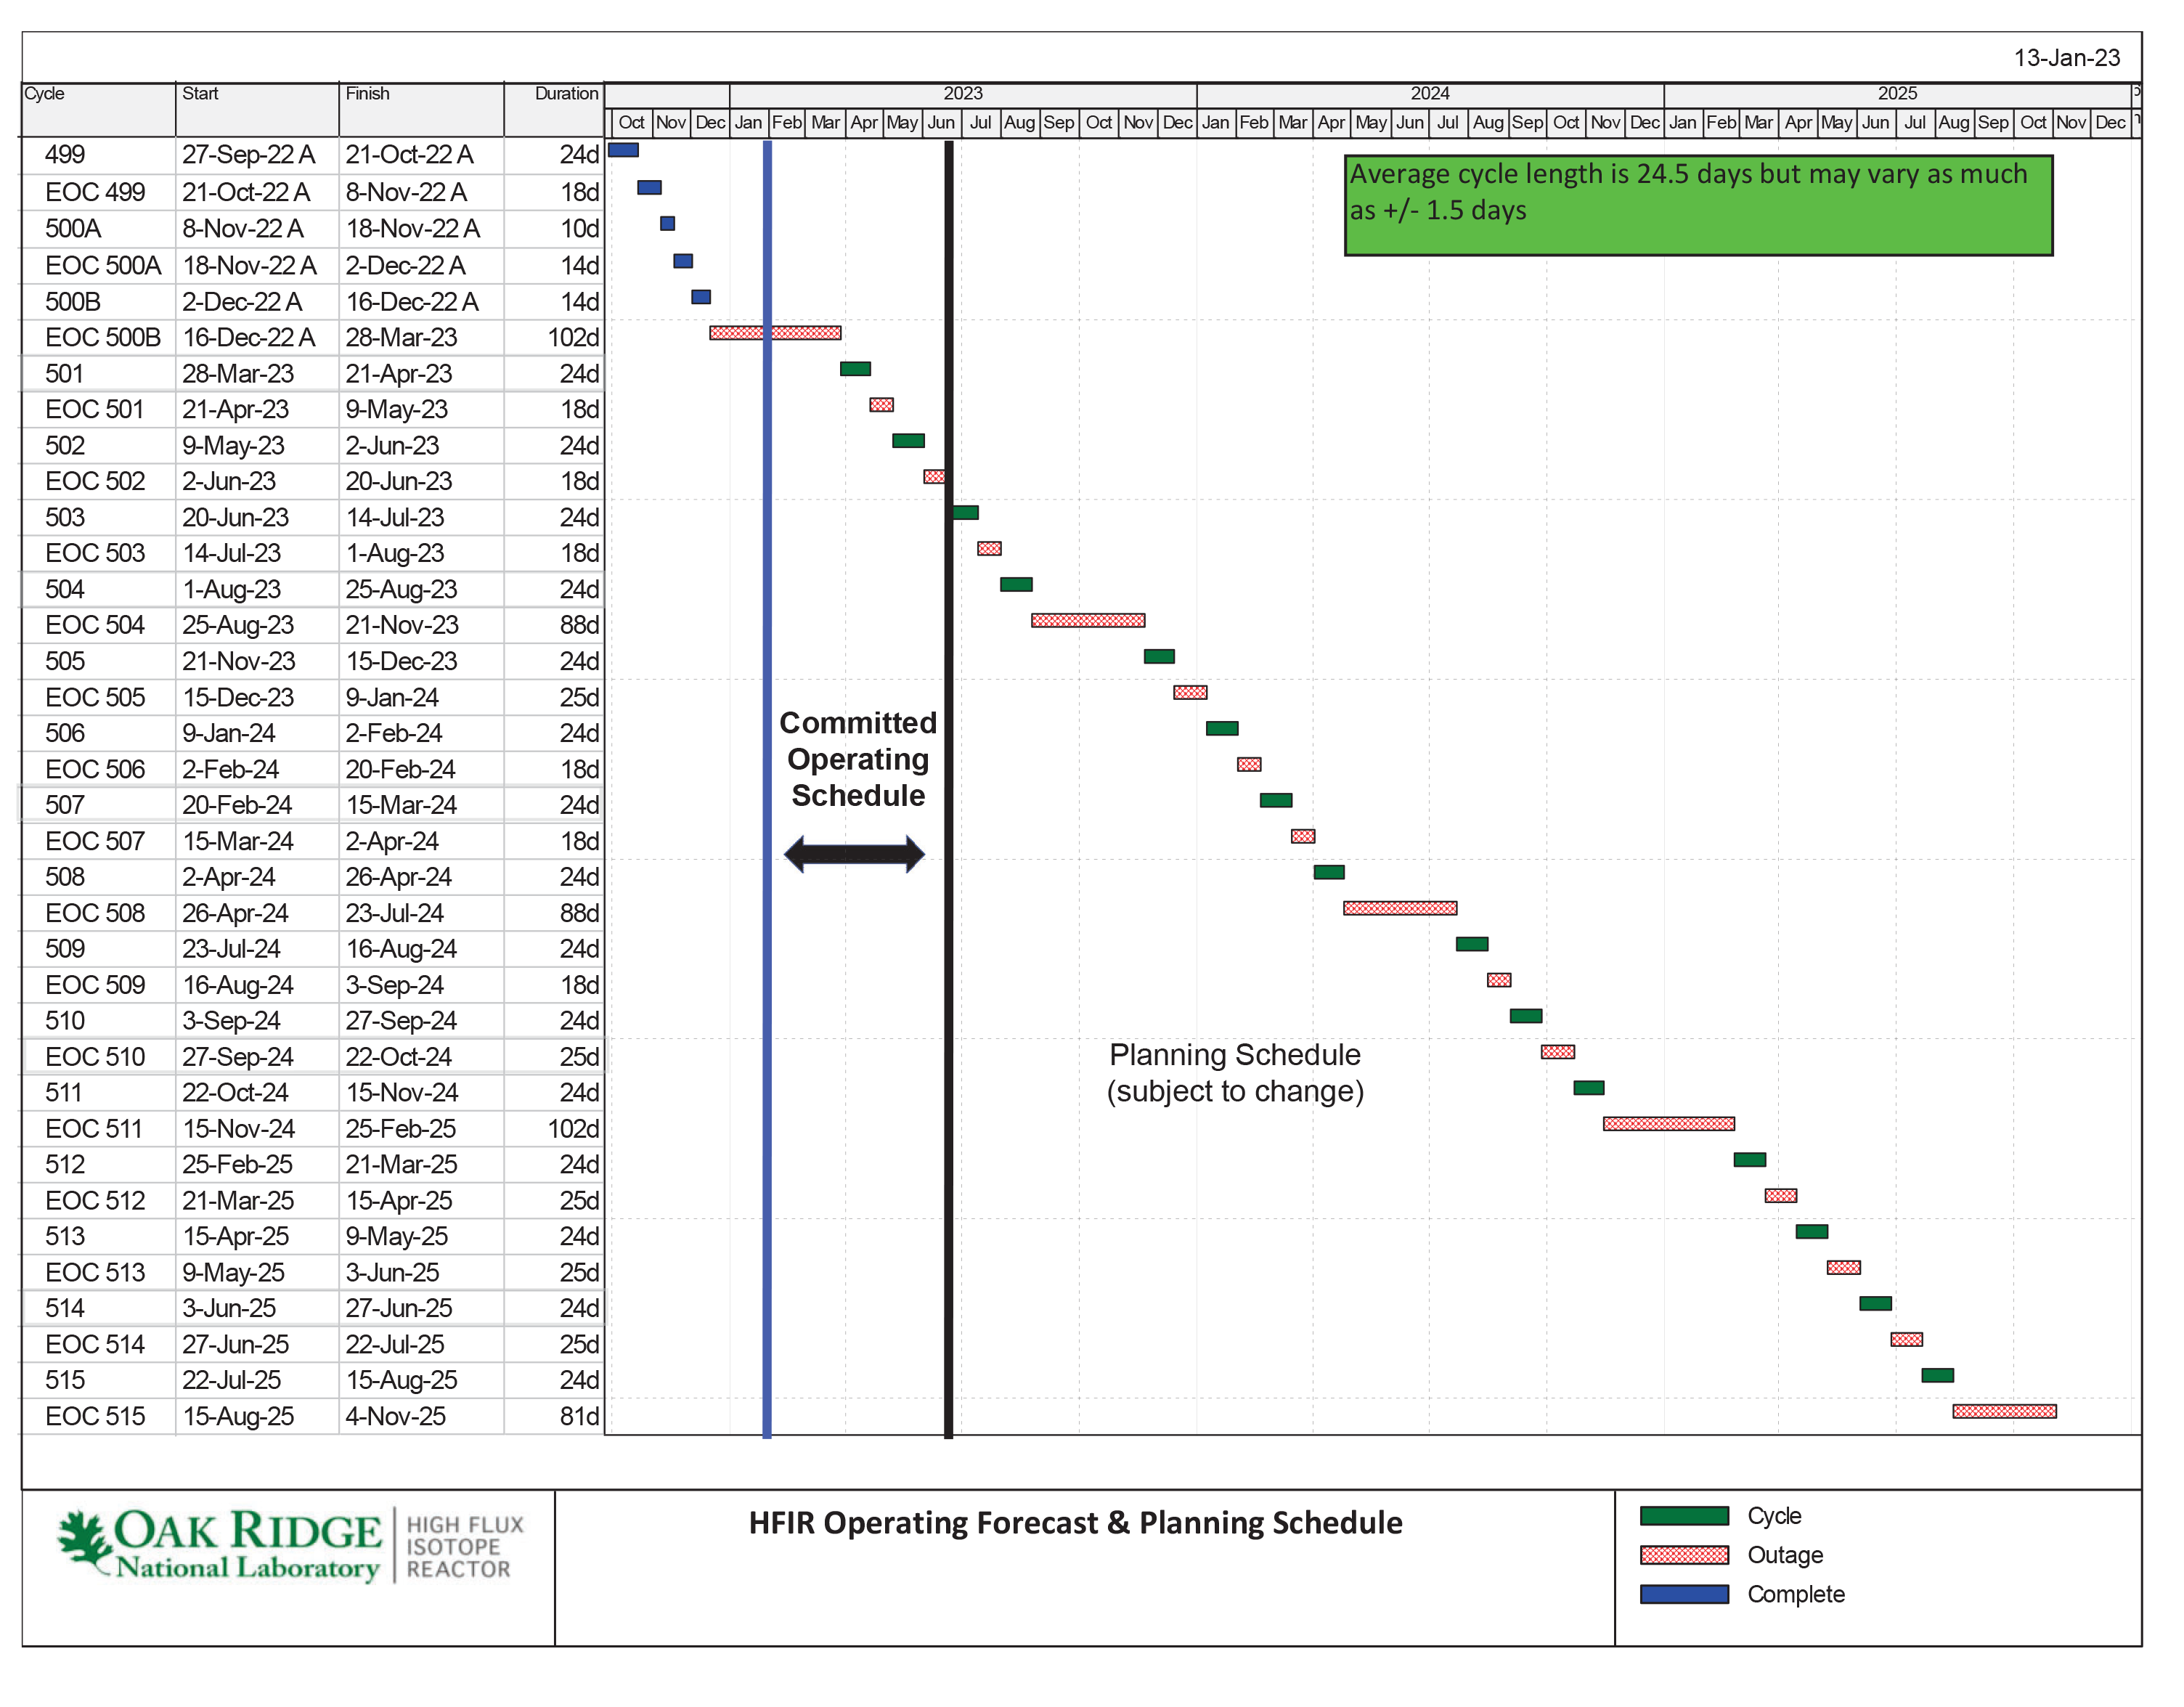Click the EOC 511 outage bar

click(x=1668, y=1124)
